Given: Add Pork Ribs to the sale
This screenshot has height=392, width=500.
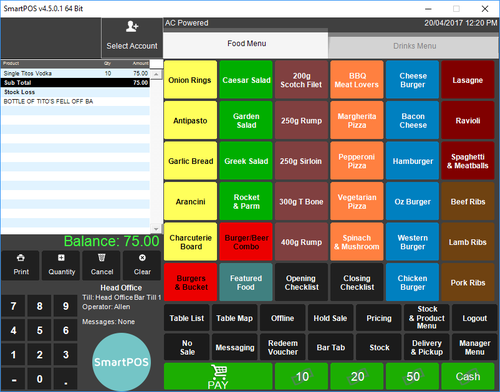Looking at the screenshot, I should pos(468,282).
